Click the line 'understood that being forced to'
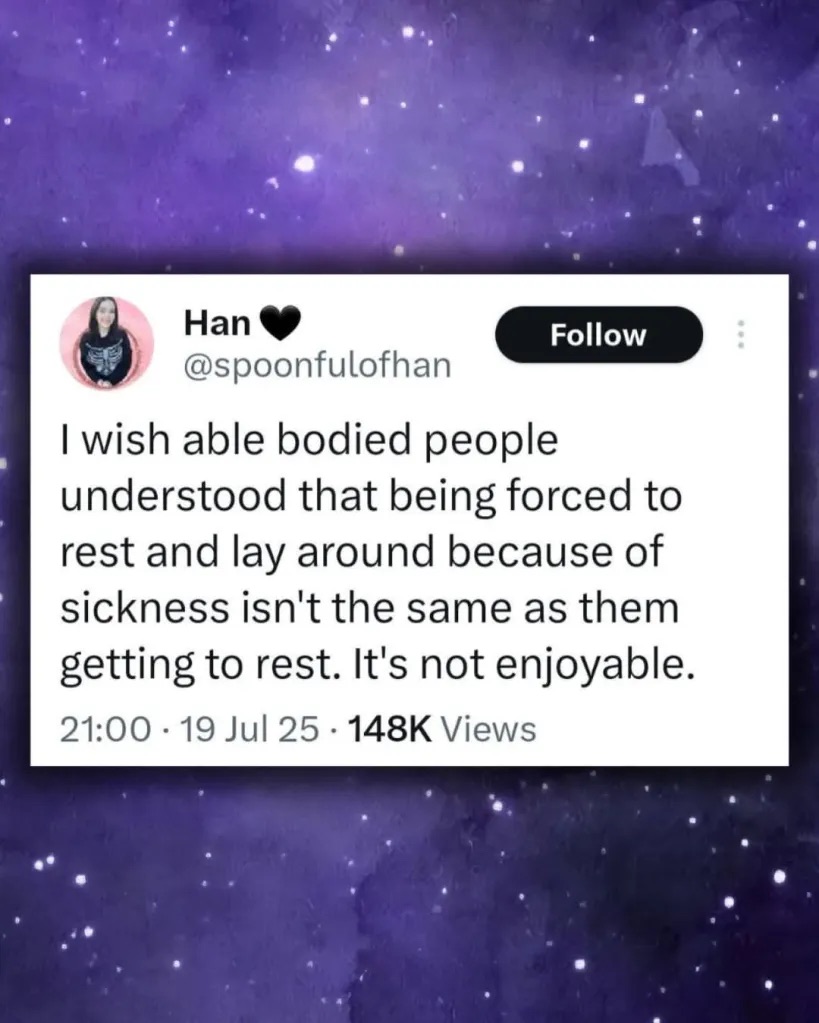The image size is (819, 1023). pos(371,497)
